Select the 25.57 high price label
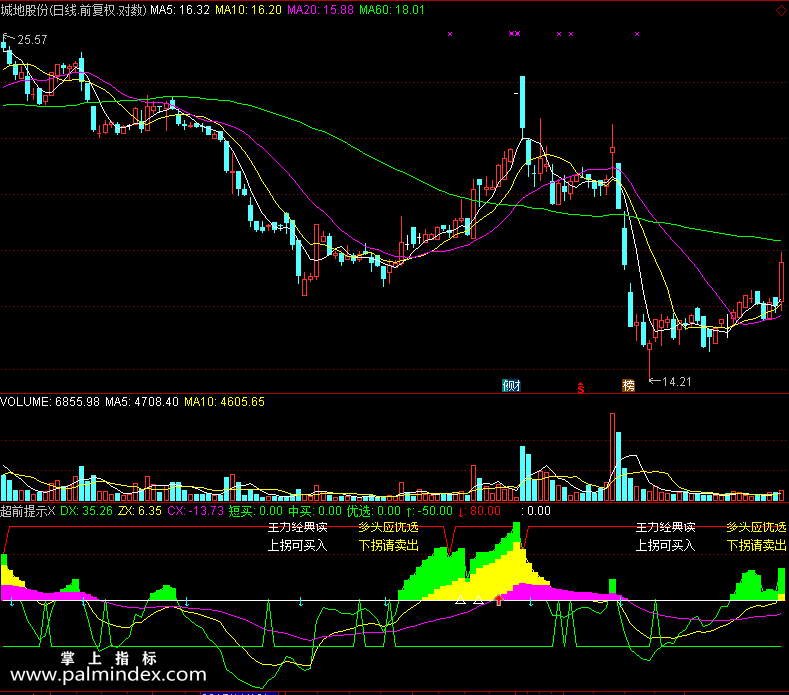Viewport: 789px width, 695px height. 32,40
